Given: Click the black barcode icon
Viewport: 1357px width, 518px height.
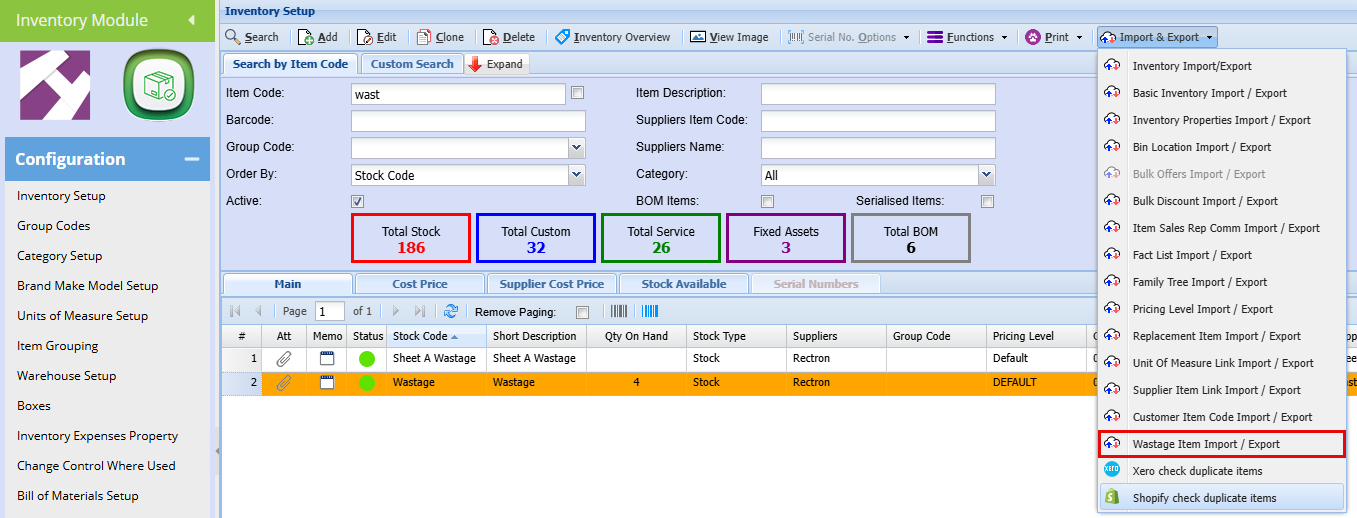Looking at the screenshot, I should coord(619,311).
